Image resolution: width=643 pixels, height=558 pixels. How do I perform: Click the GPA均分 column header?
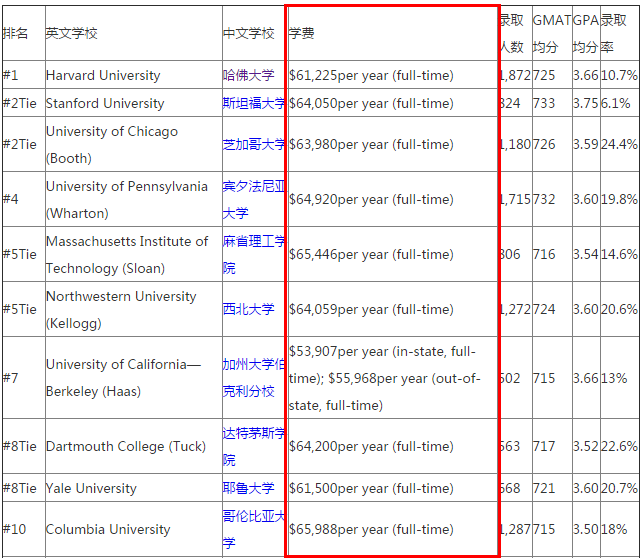click(586, 33)
